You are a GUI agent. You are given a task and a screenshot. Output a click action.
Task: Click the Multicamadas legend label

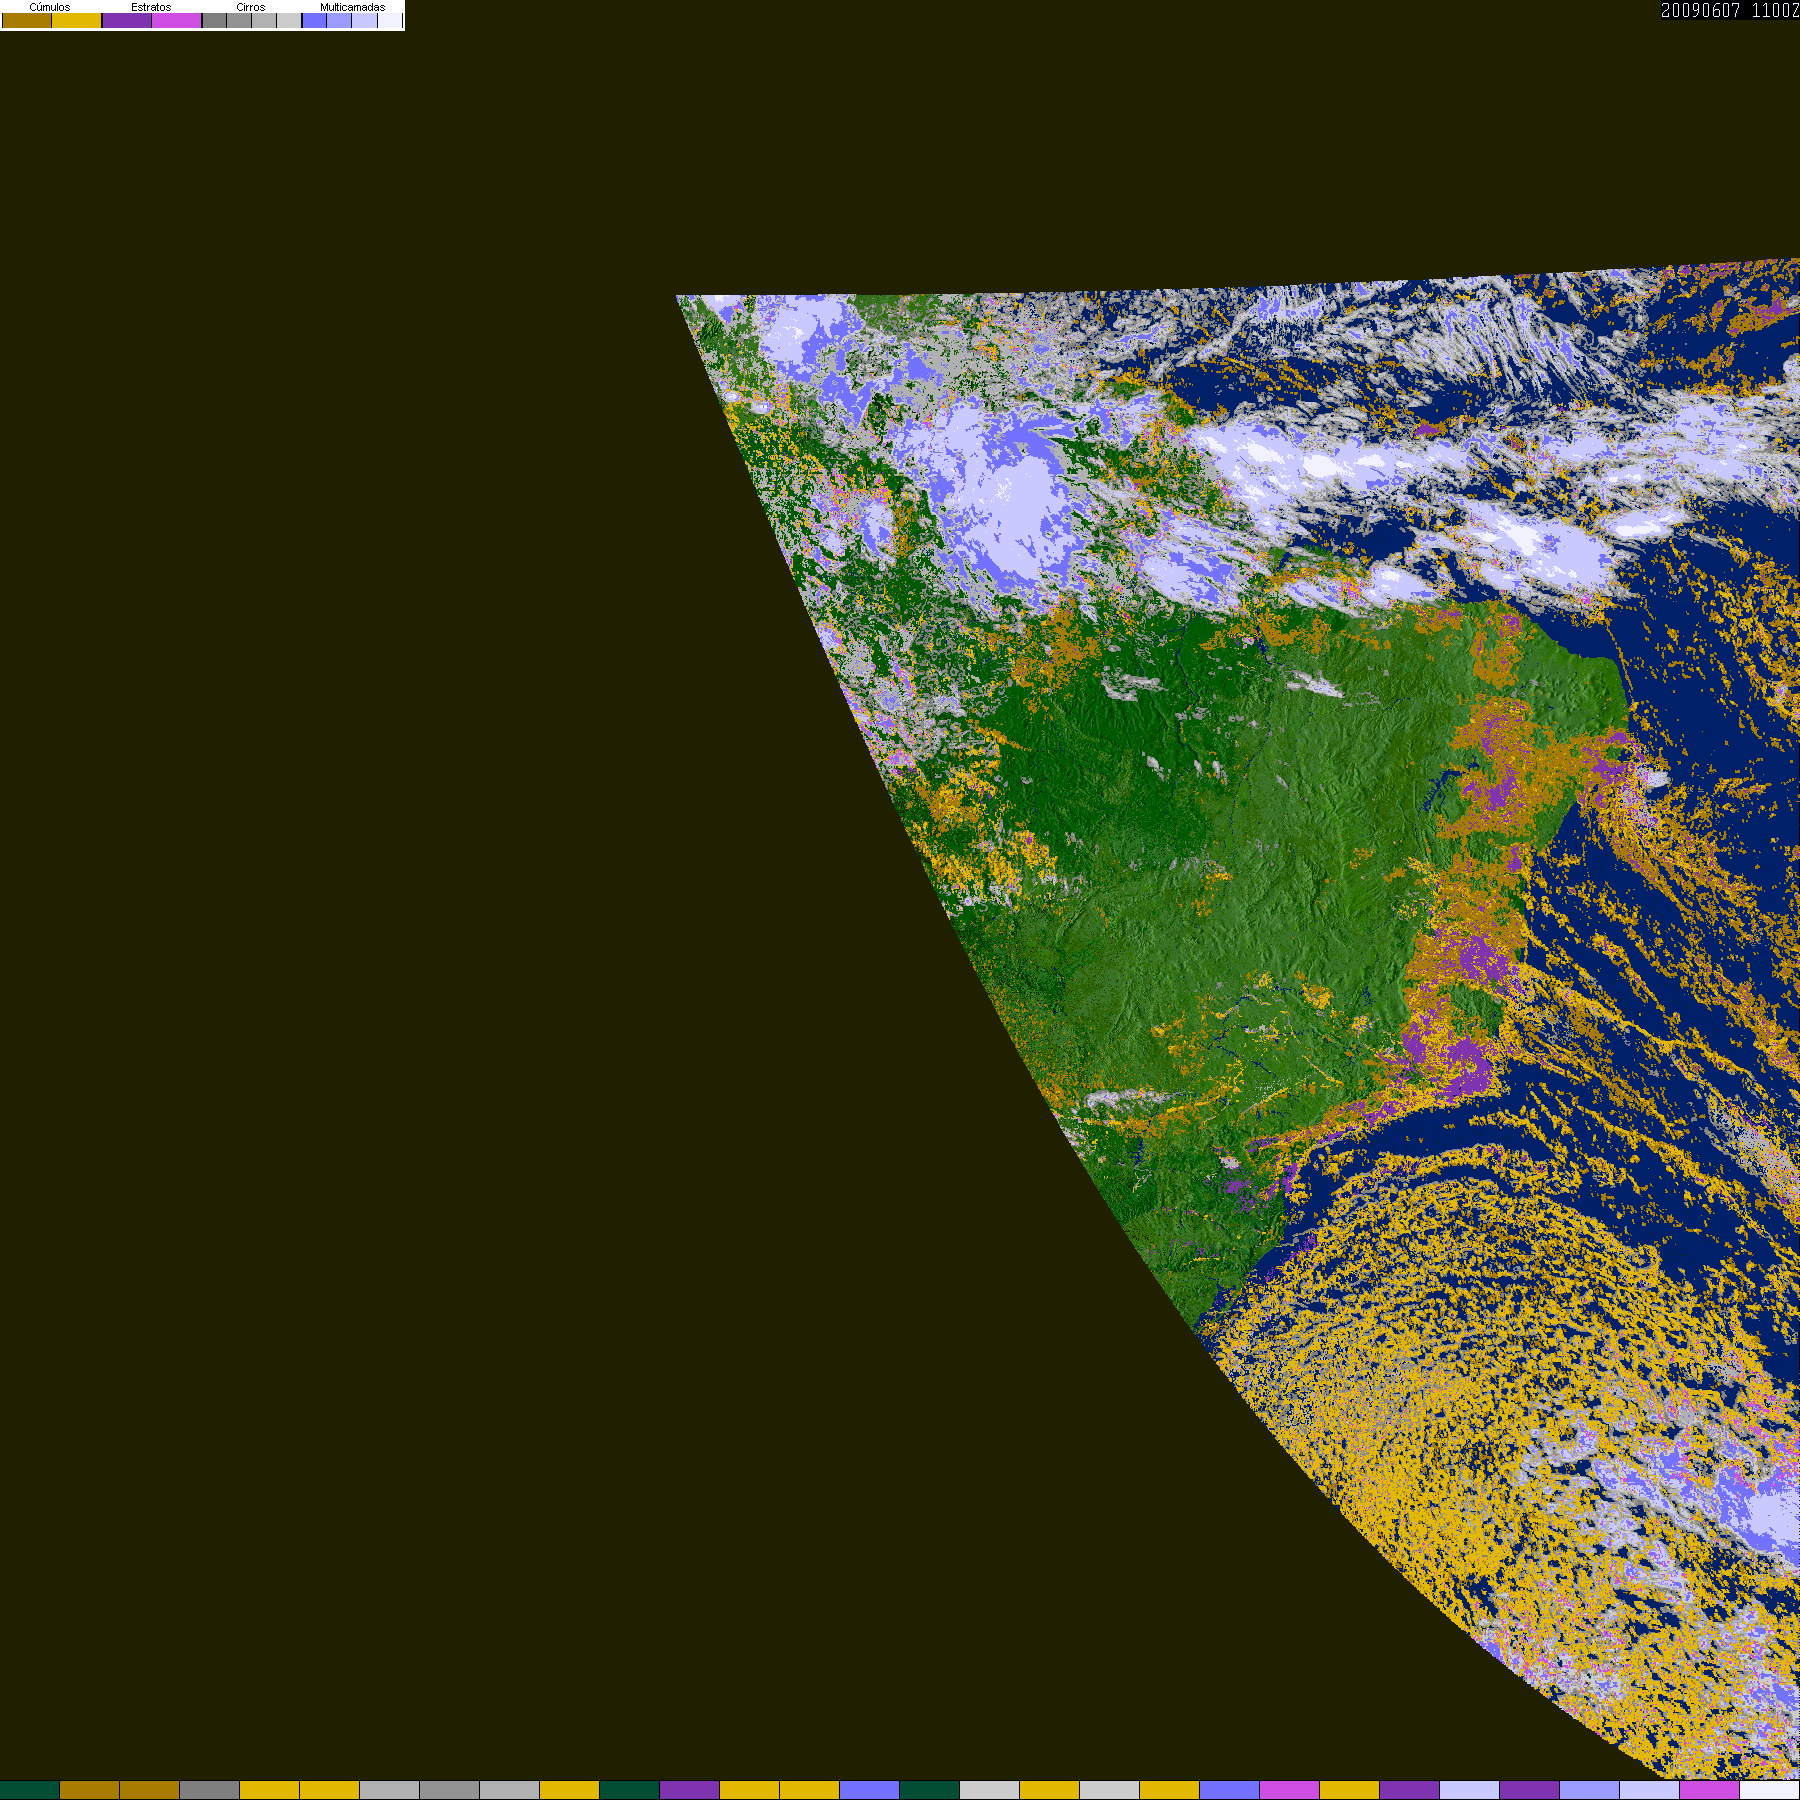pos(352,7)
